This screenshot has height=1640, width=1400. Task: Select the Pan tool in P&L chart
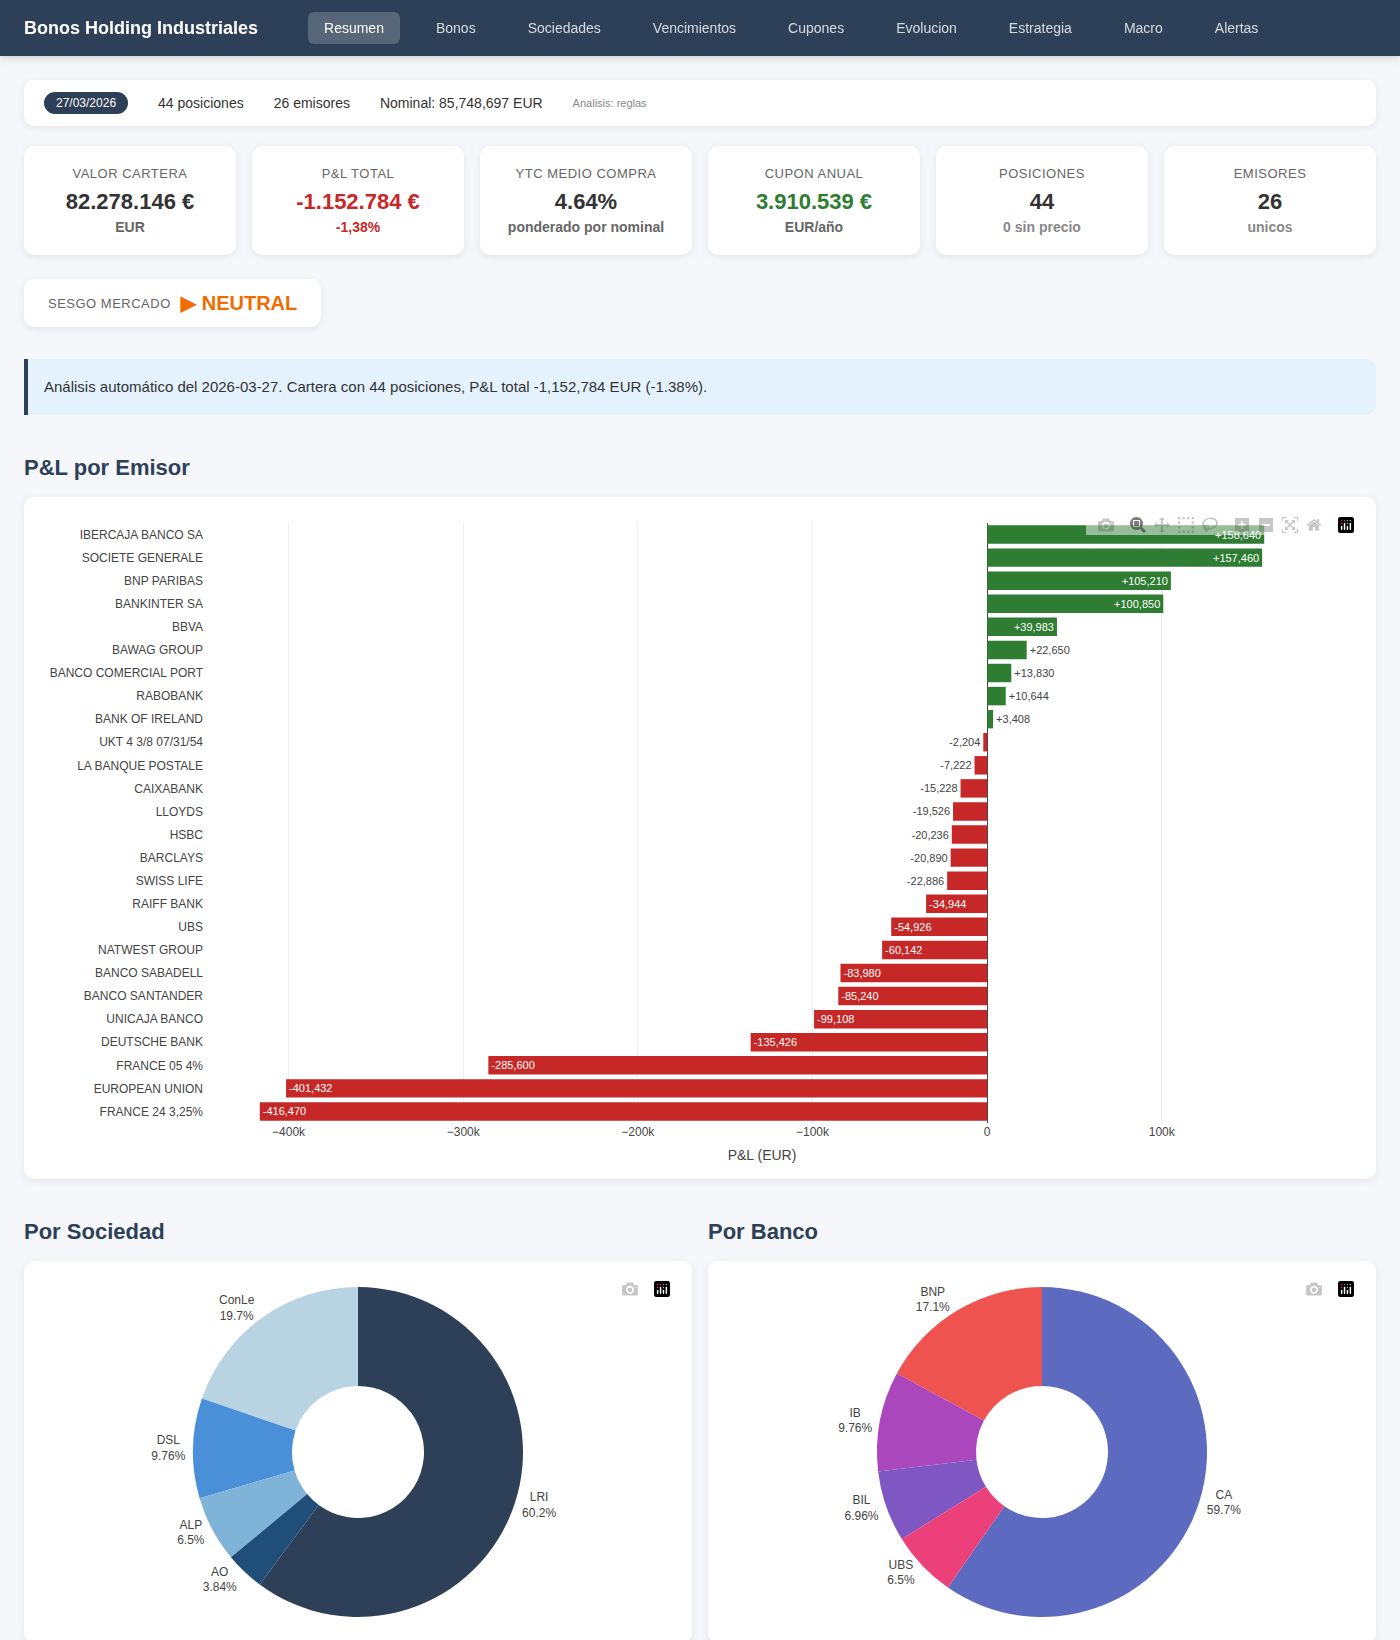point(1162,525)
